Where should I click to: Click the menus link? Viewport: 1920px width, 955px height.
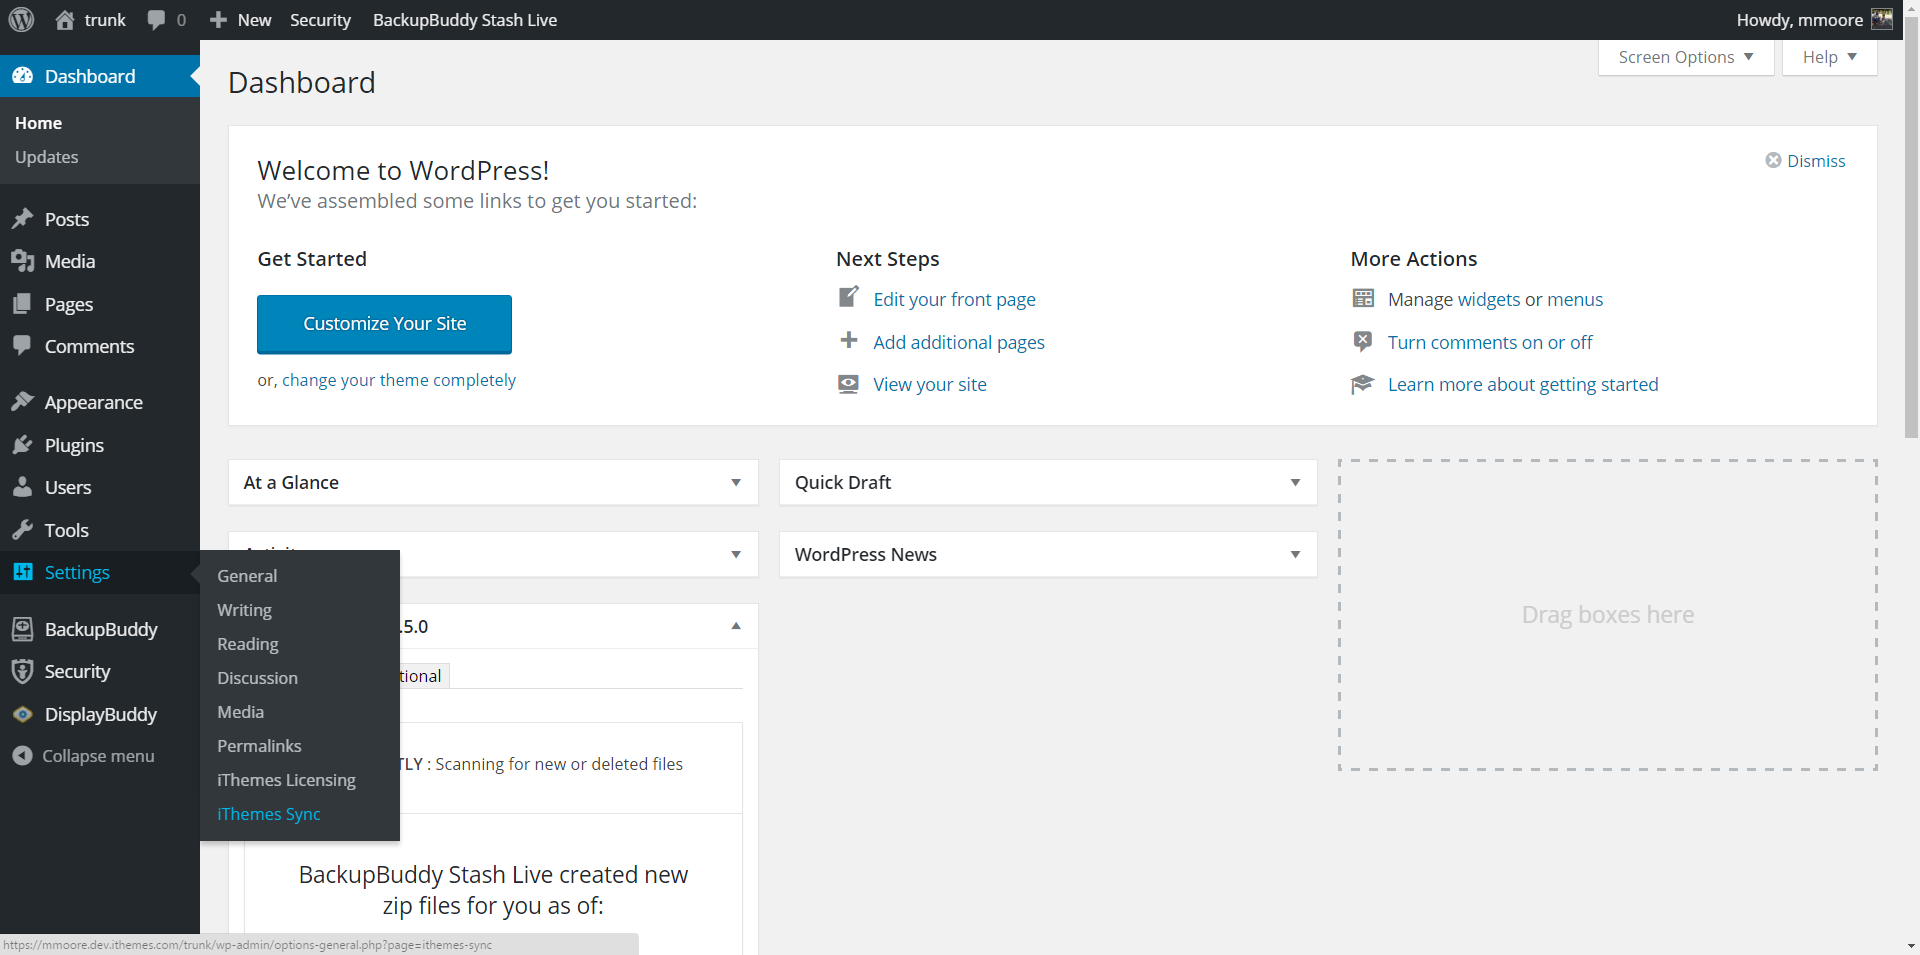coord(1575,299)
